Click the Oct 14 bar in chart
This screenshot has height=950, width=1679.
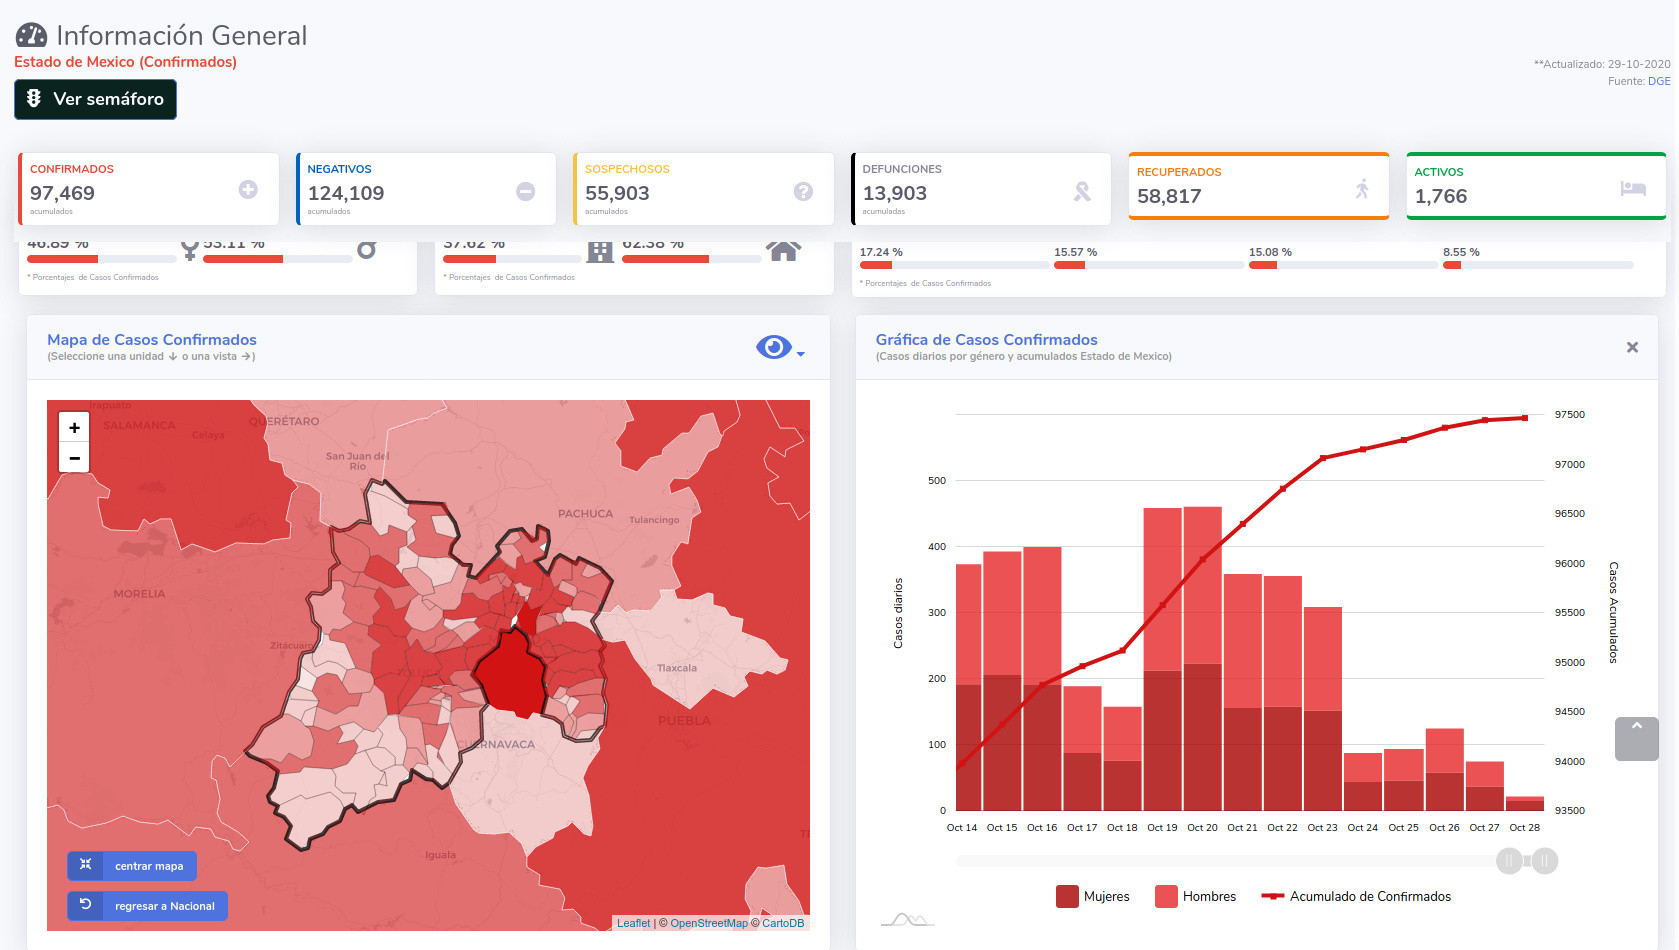(x=968, y=687)
